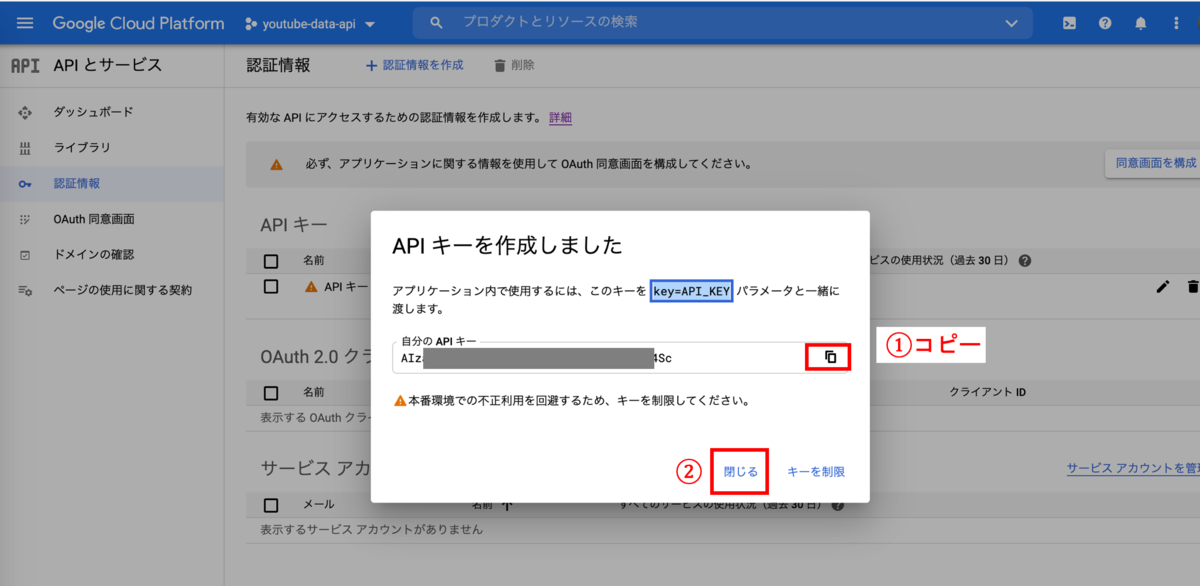Toggle the API キー header checkbox
Screen dimensions: 1200x586
(271, 261)
